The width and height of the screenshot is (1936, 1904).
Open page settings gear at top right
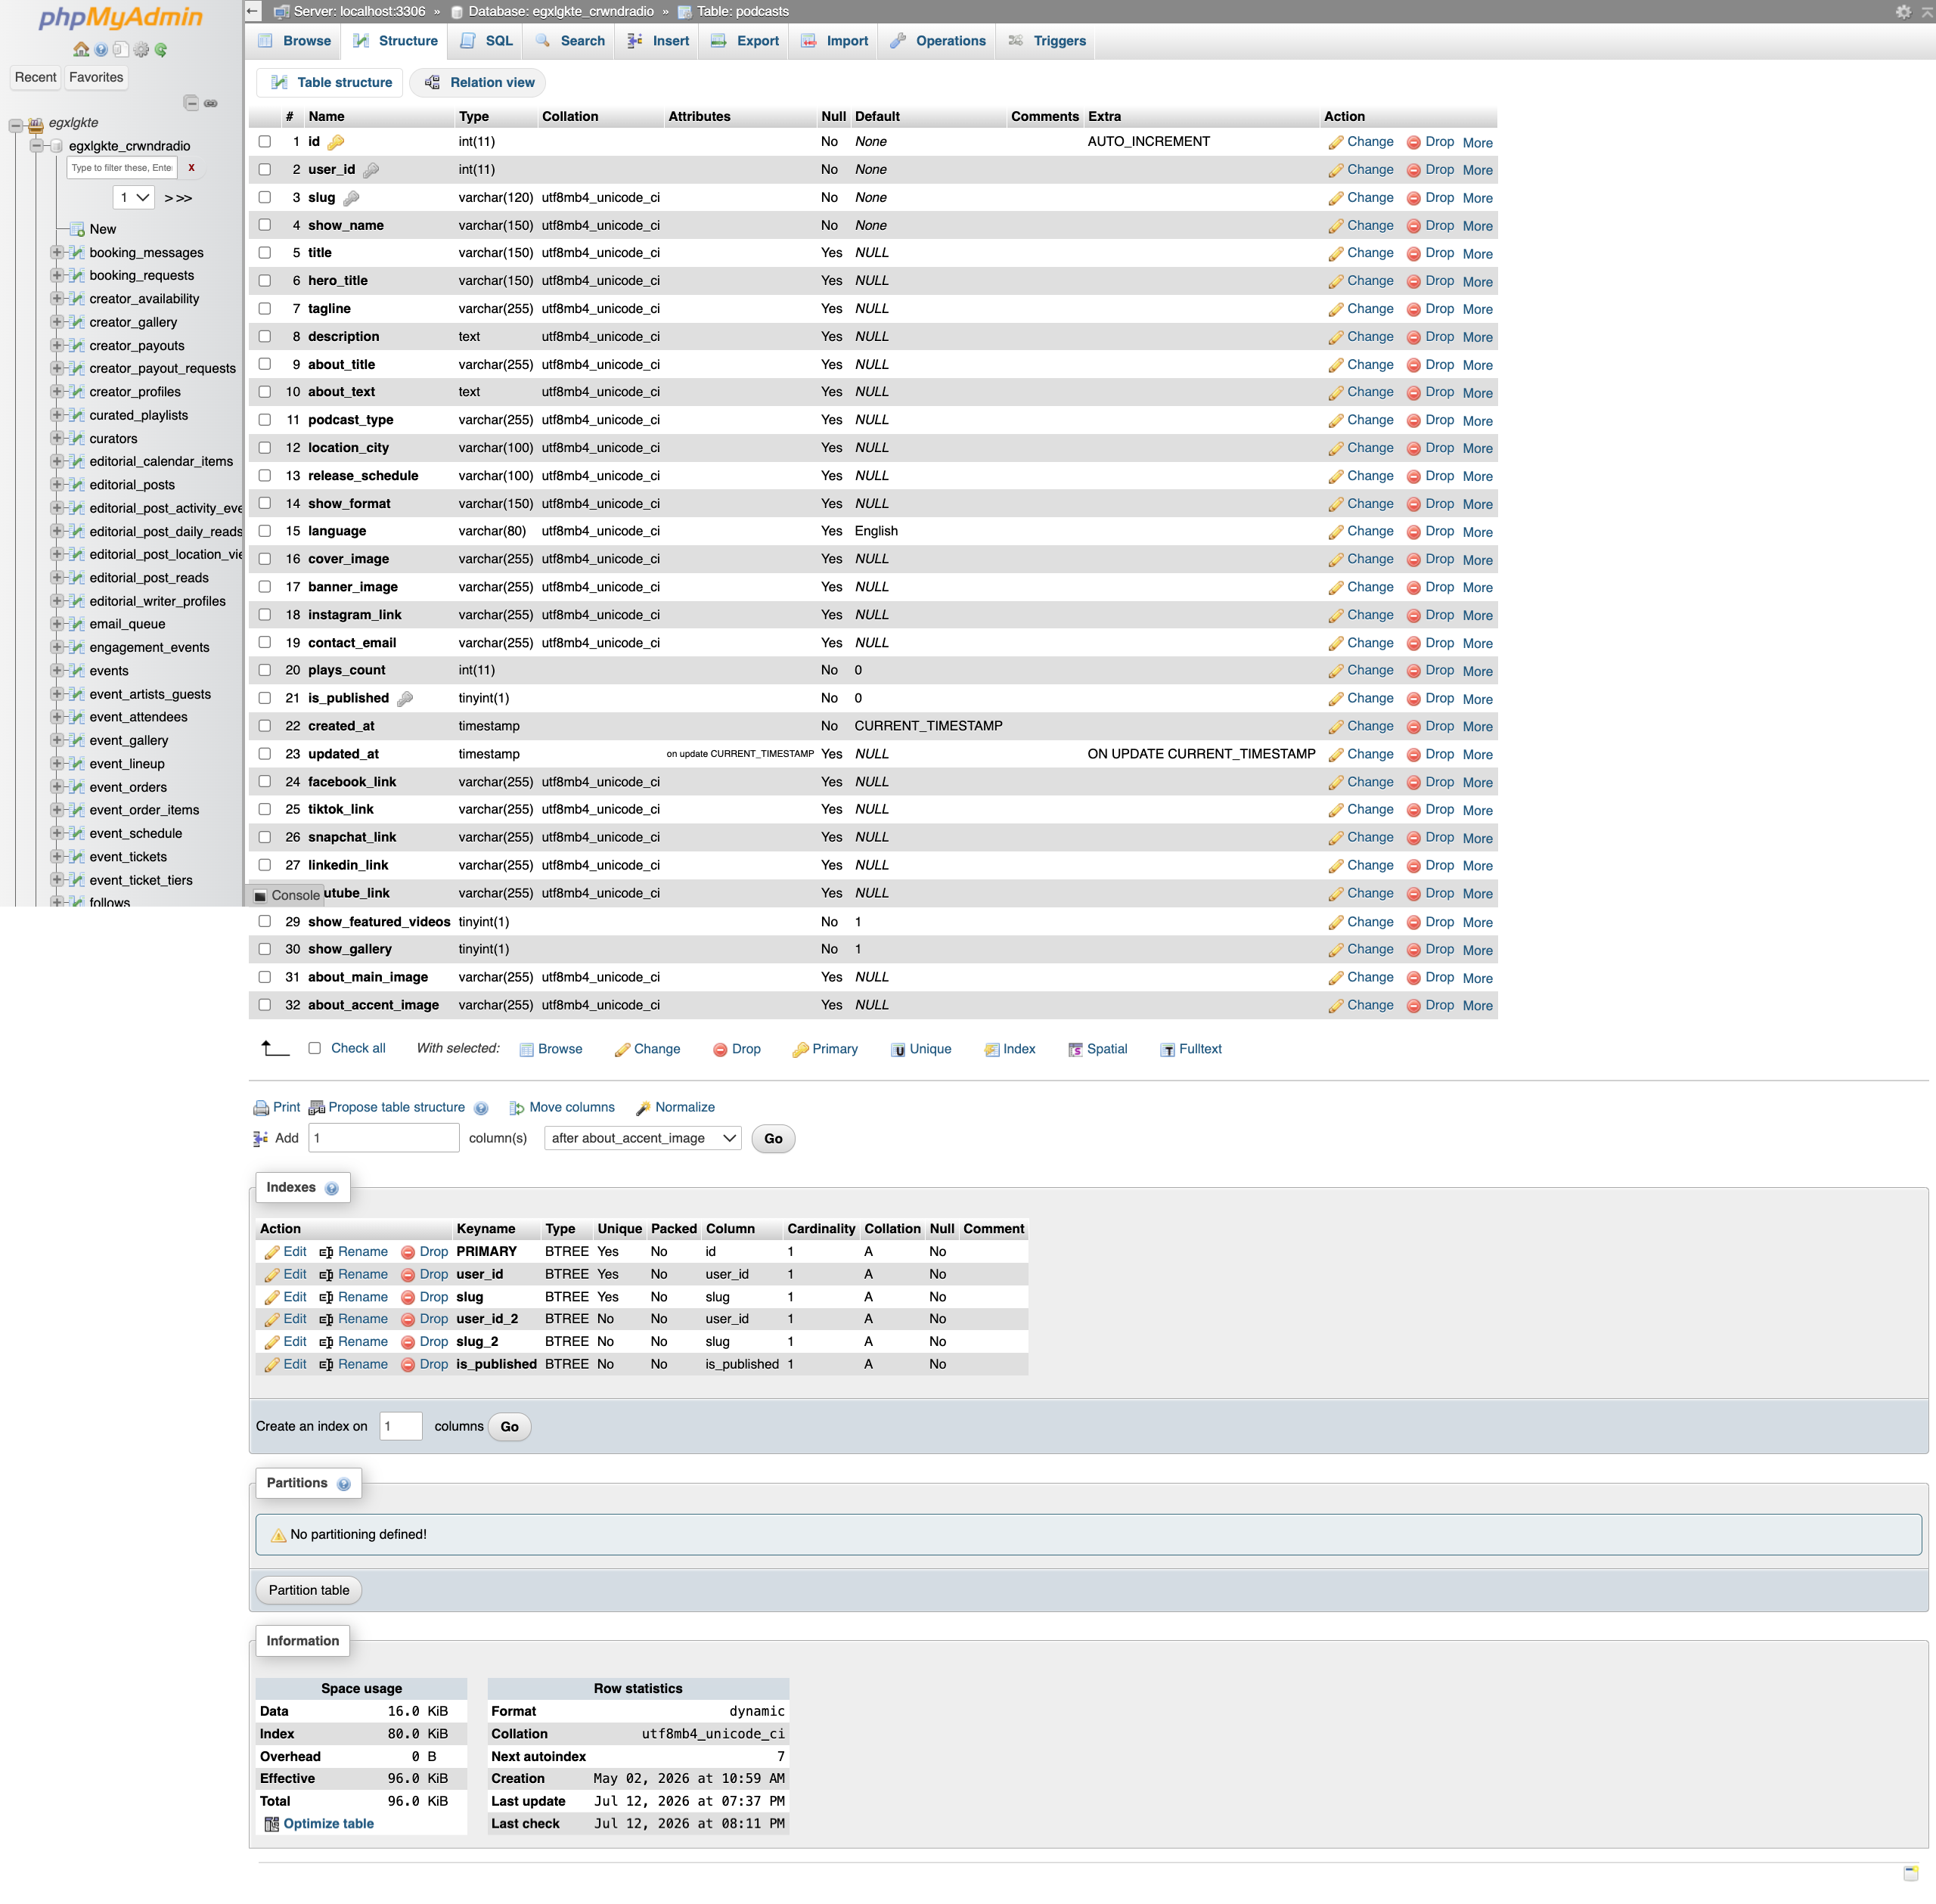coord(1903,12)
